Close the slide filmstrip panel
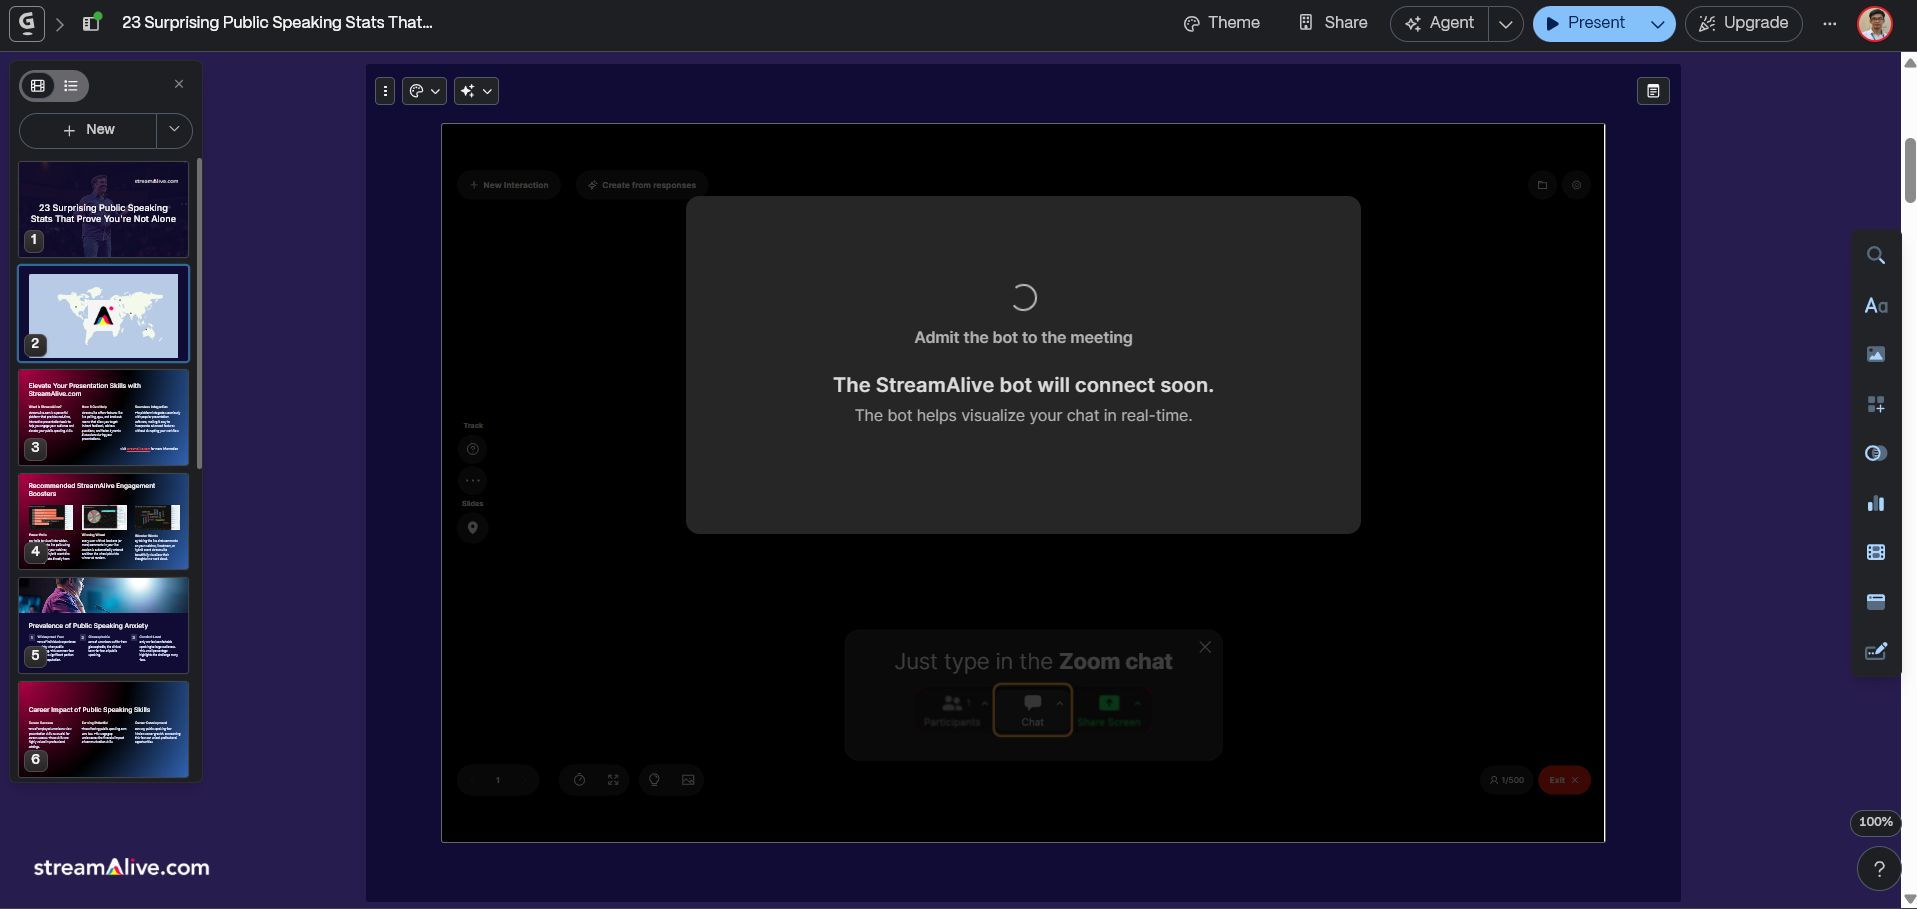Screen dimensions: 1917x909 point(179,84)
